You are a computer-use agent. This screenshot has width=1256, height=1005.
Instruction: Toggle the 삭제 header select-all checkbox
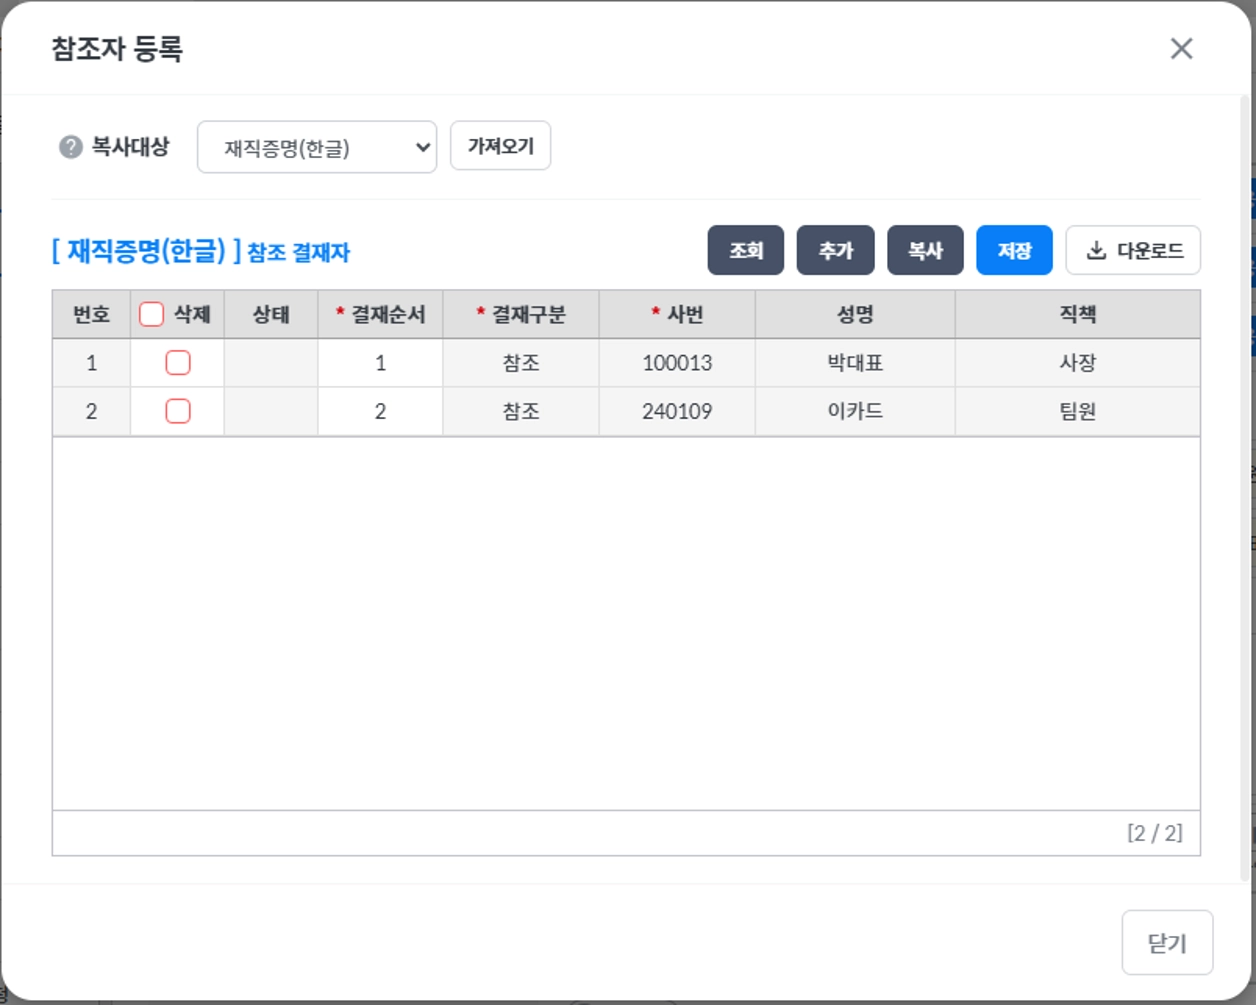pos(151,314)
